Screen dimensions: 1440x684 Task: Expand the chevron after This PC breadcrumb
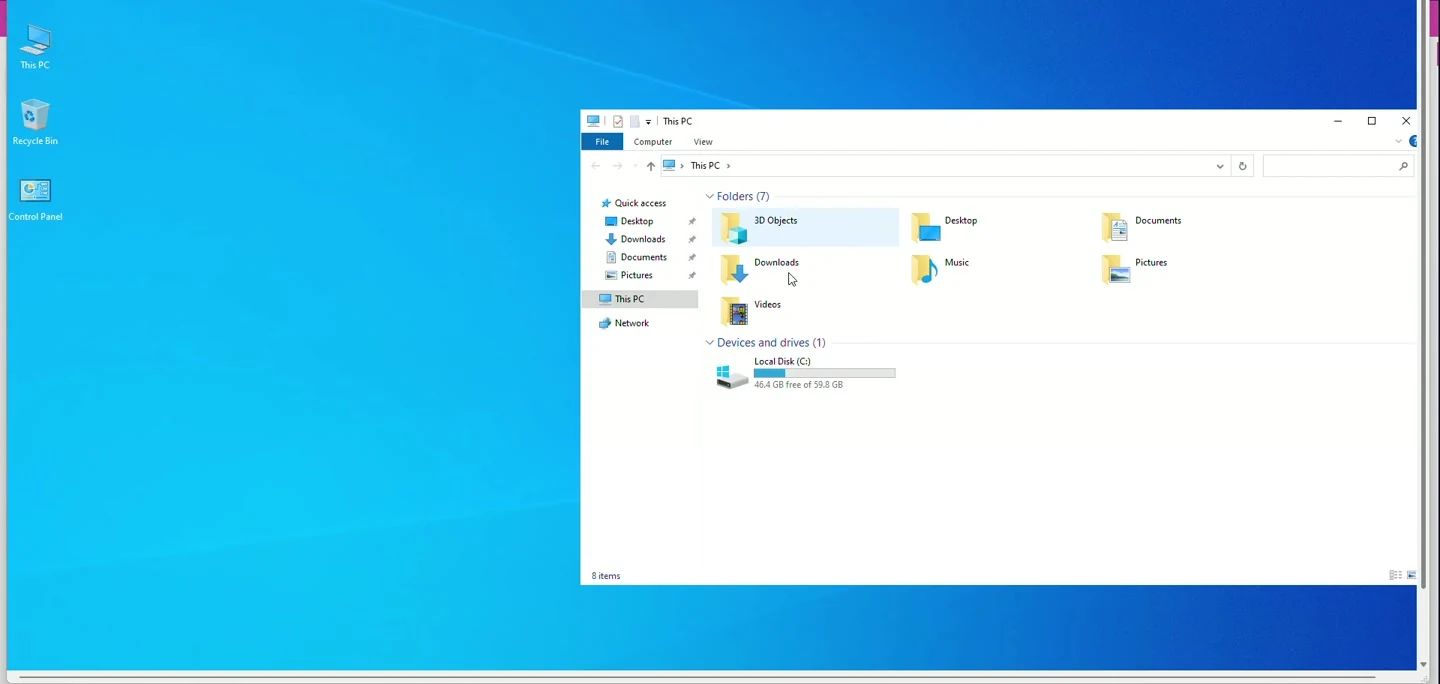(728, 166)
